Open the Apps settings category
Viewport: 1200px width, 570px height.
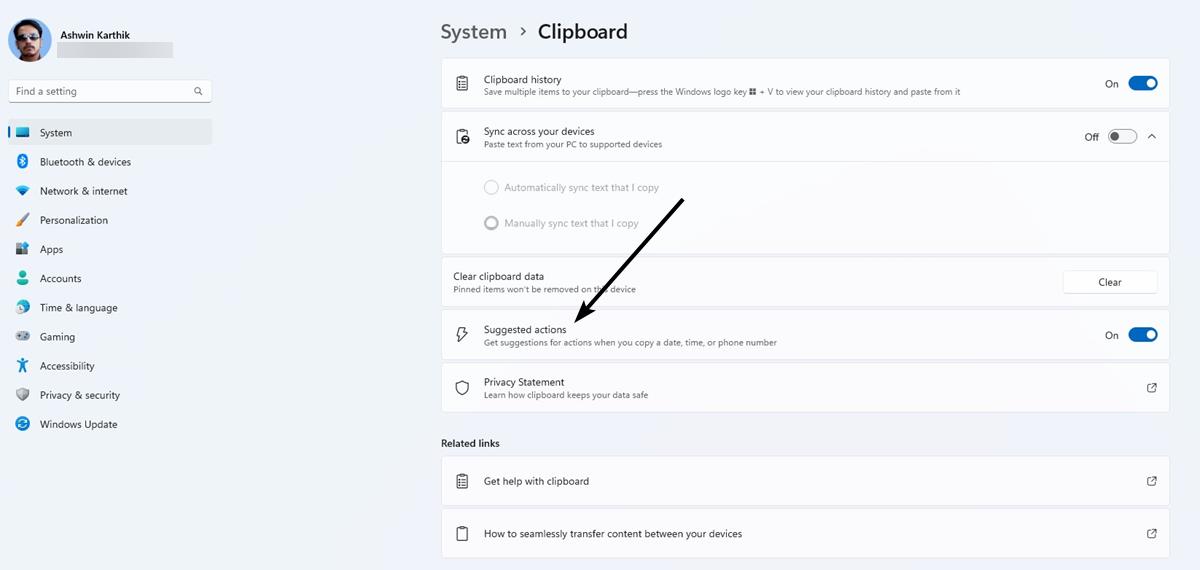(x=51, y=249)
